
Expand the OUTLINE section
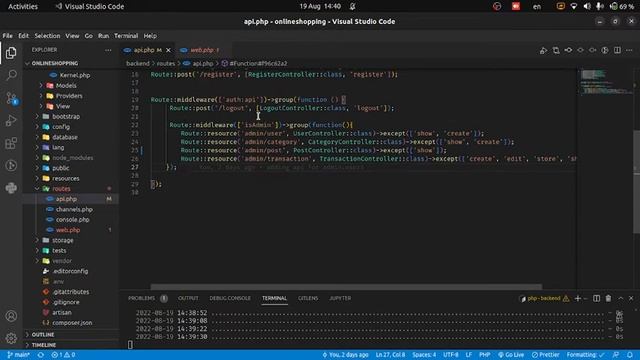43,335
